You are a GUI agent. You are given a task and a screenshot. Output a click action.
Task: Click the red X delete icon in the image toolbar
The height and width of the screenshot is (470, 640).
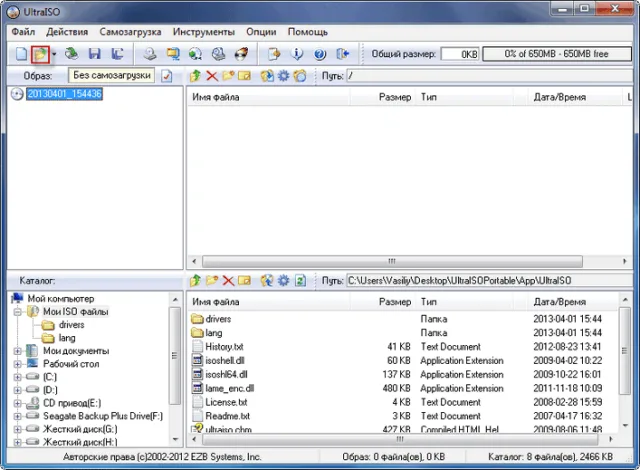click(x=212, y=76)
